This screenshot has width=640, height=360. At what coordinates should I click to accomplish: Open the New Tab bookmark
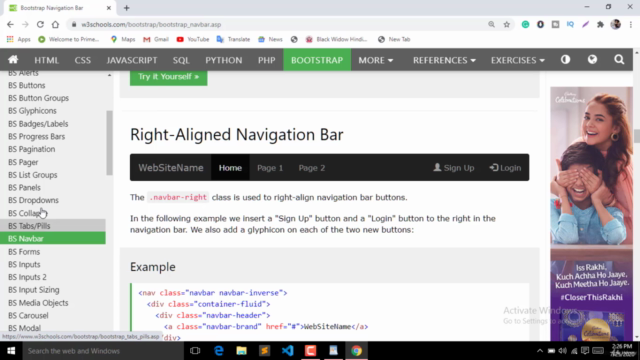[394, 39]
